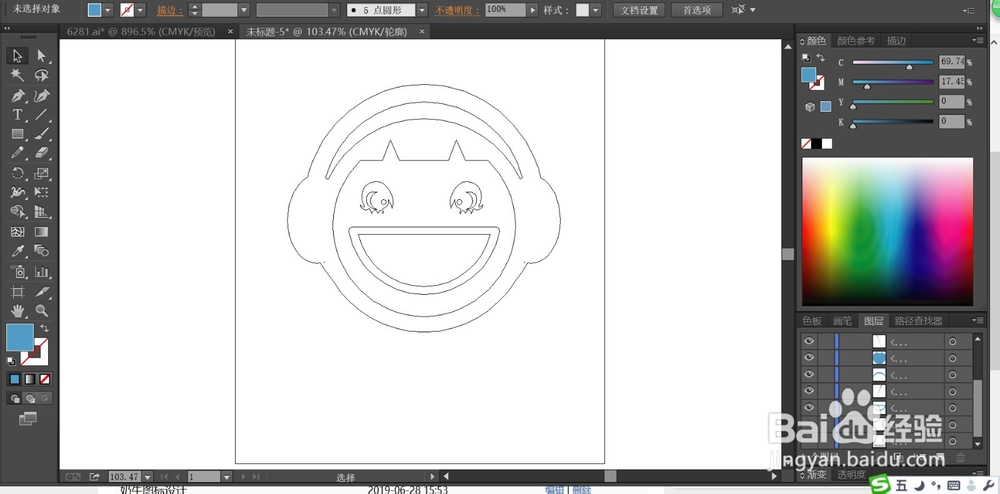Open the Color panel options menu
Screen dimensions: 1000x494
(978, 41)
